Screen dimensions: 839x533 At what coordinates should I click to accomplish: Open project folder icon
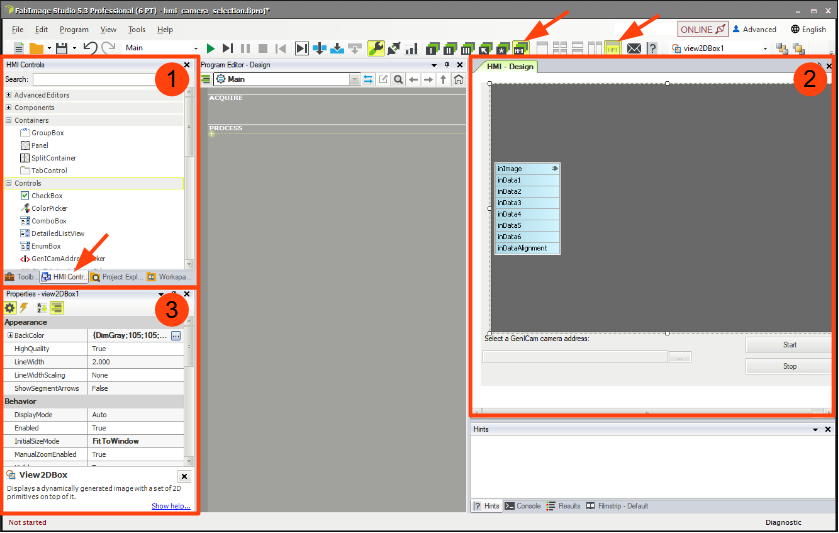[36, 48]
